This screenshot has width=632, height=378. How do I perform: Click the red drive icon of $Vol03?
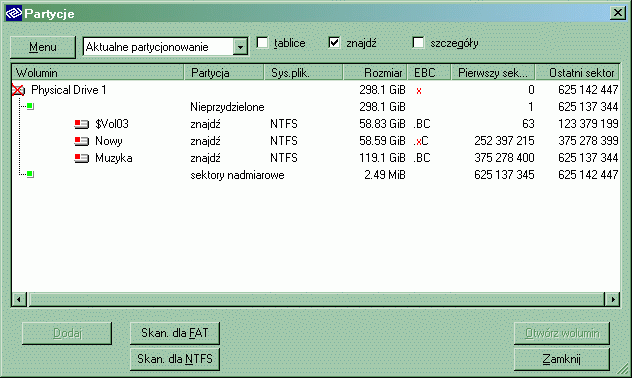coord(81,124)
